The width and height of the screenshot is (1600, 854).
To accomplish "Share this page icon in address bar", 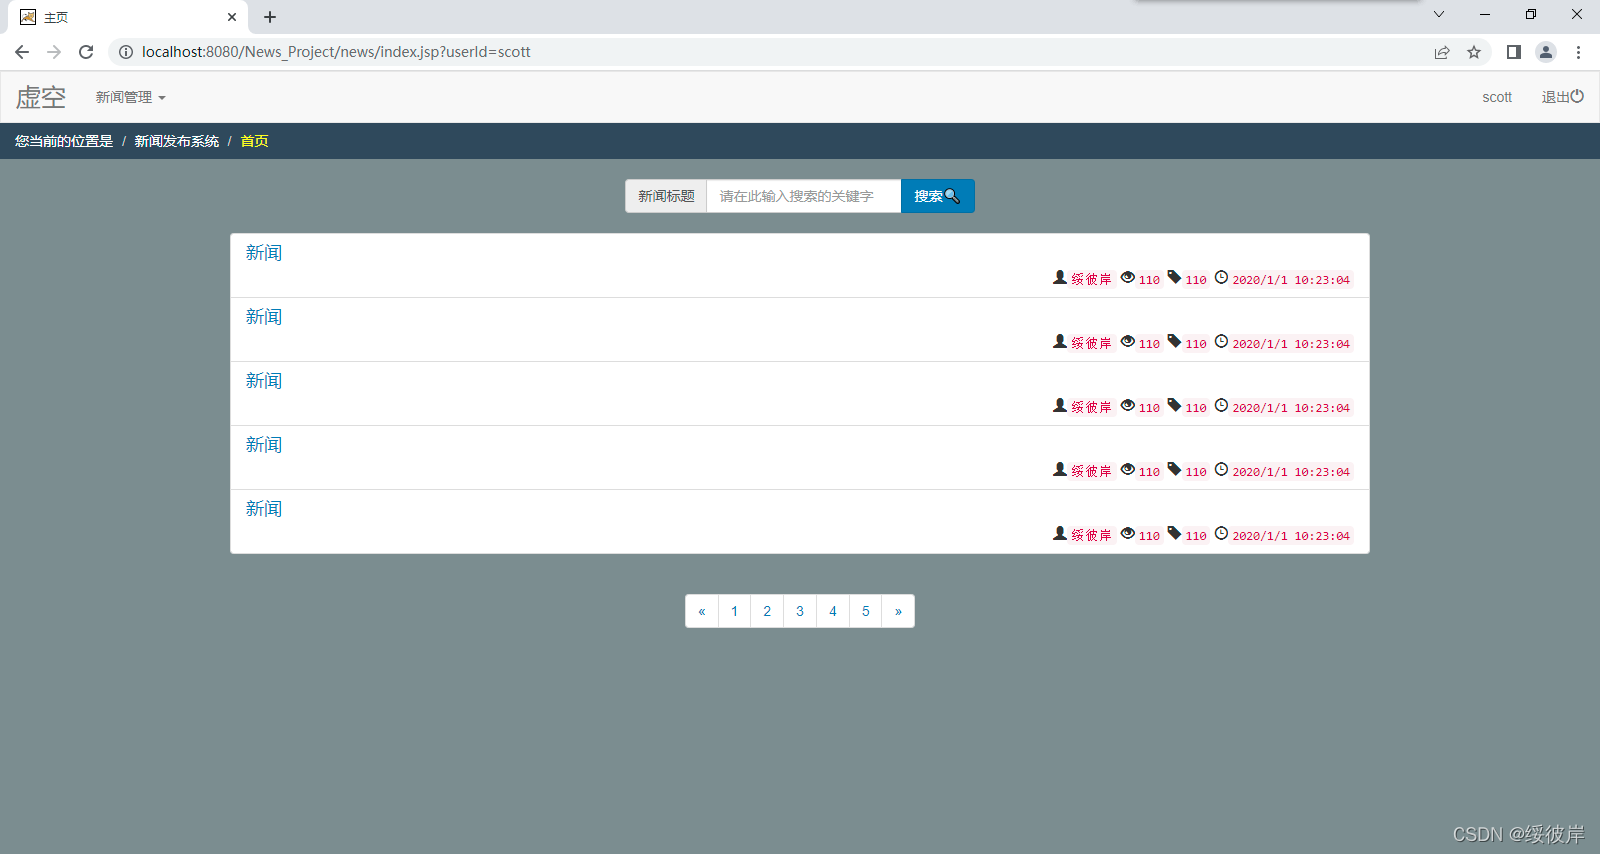I will coord(1442,52).
